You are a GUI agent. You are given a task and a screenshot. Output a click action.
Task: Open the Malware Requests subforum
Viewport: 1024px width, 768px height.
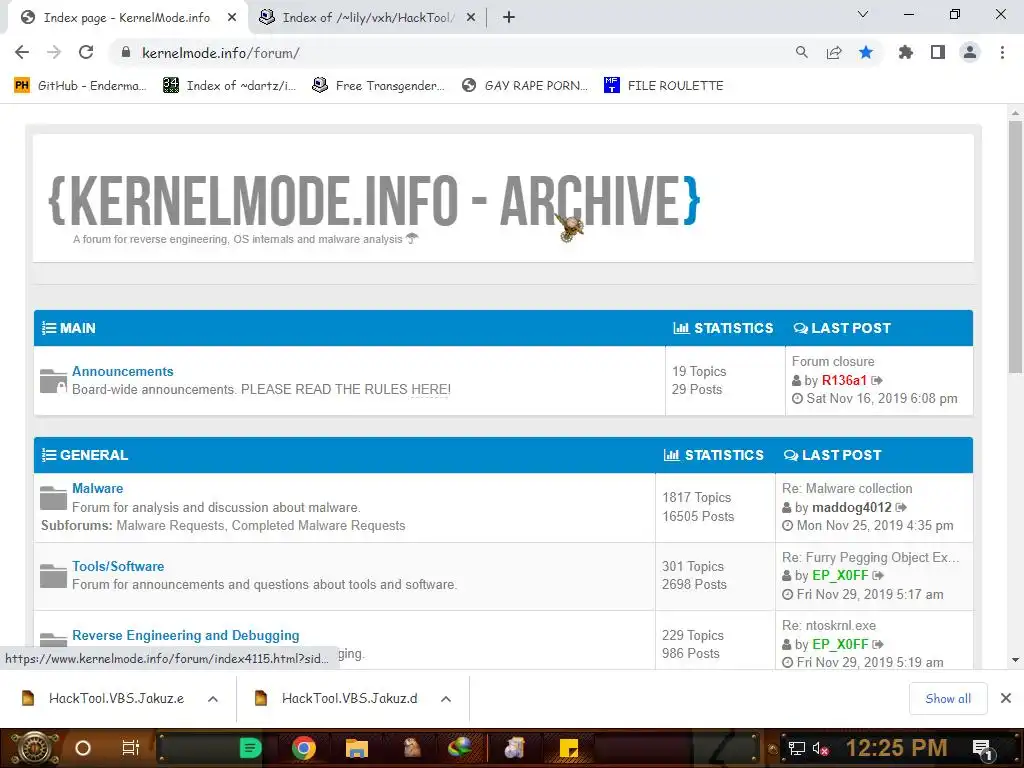pyautogui.click(x=170, y=526)
